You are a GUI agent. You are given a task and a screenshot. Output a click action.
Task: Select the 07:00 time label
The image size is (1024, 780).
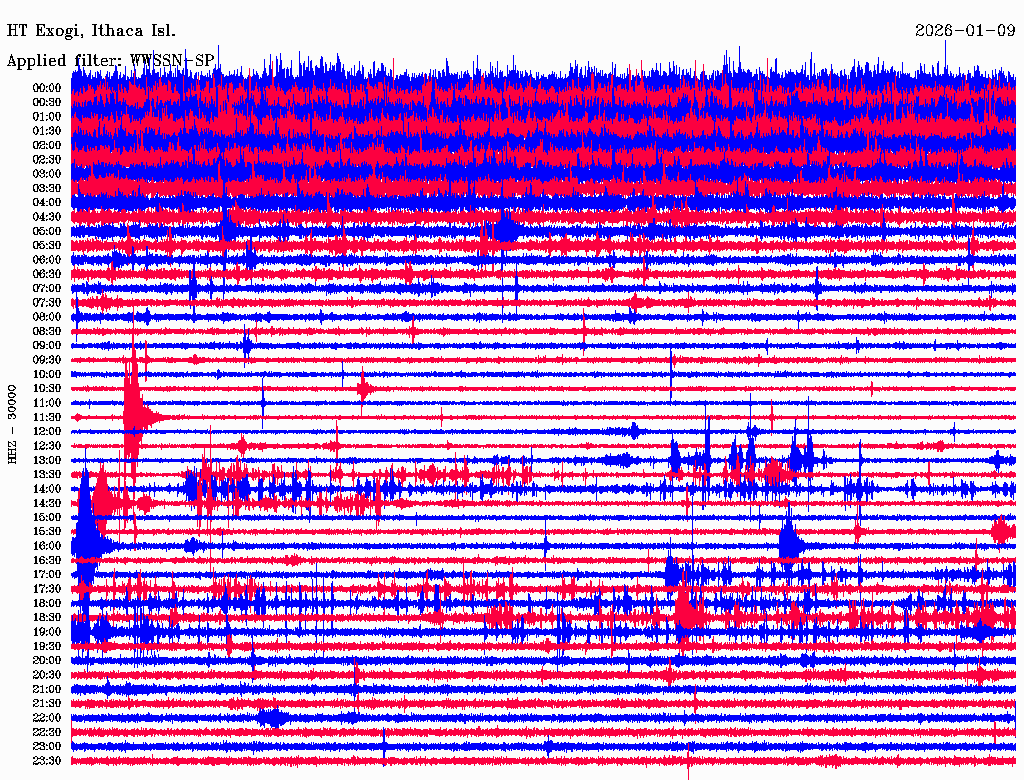point(47,288)
